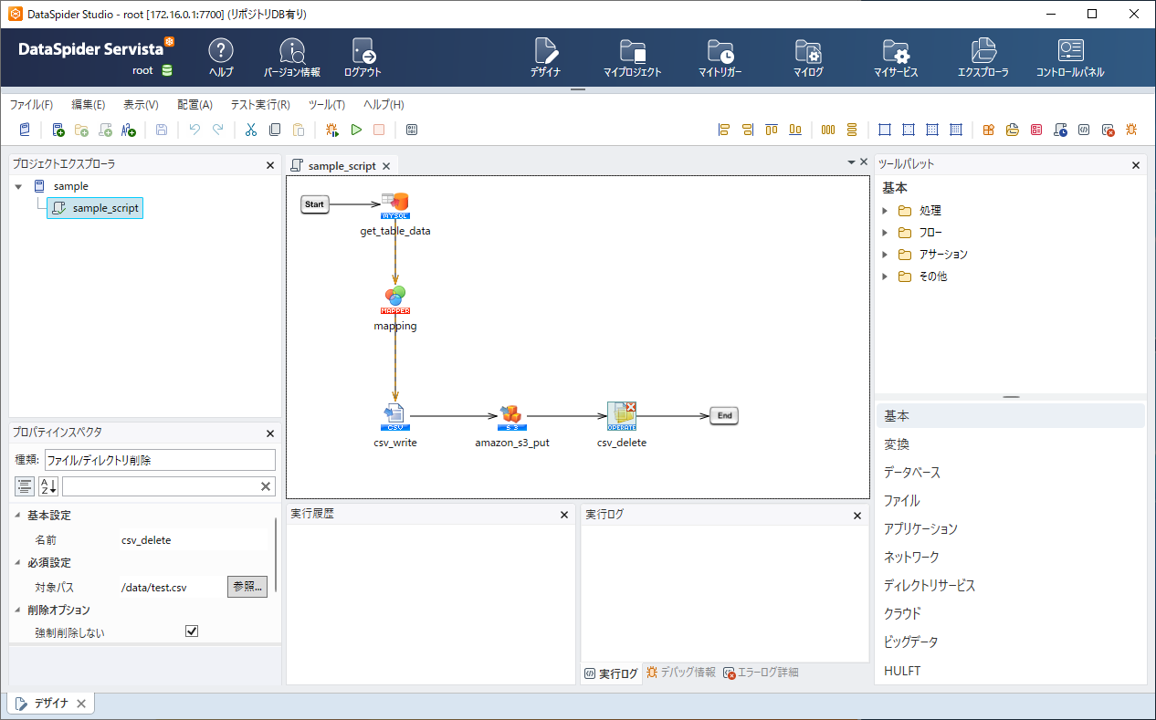This screenshot has height=720, width=1156.
Task: Collapse the 削除オプション property section
Action: click(x=18, y=610)
